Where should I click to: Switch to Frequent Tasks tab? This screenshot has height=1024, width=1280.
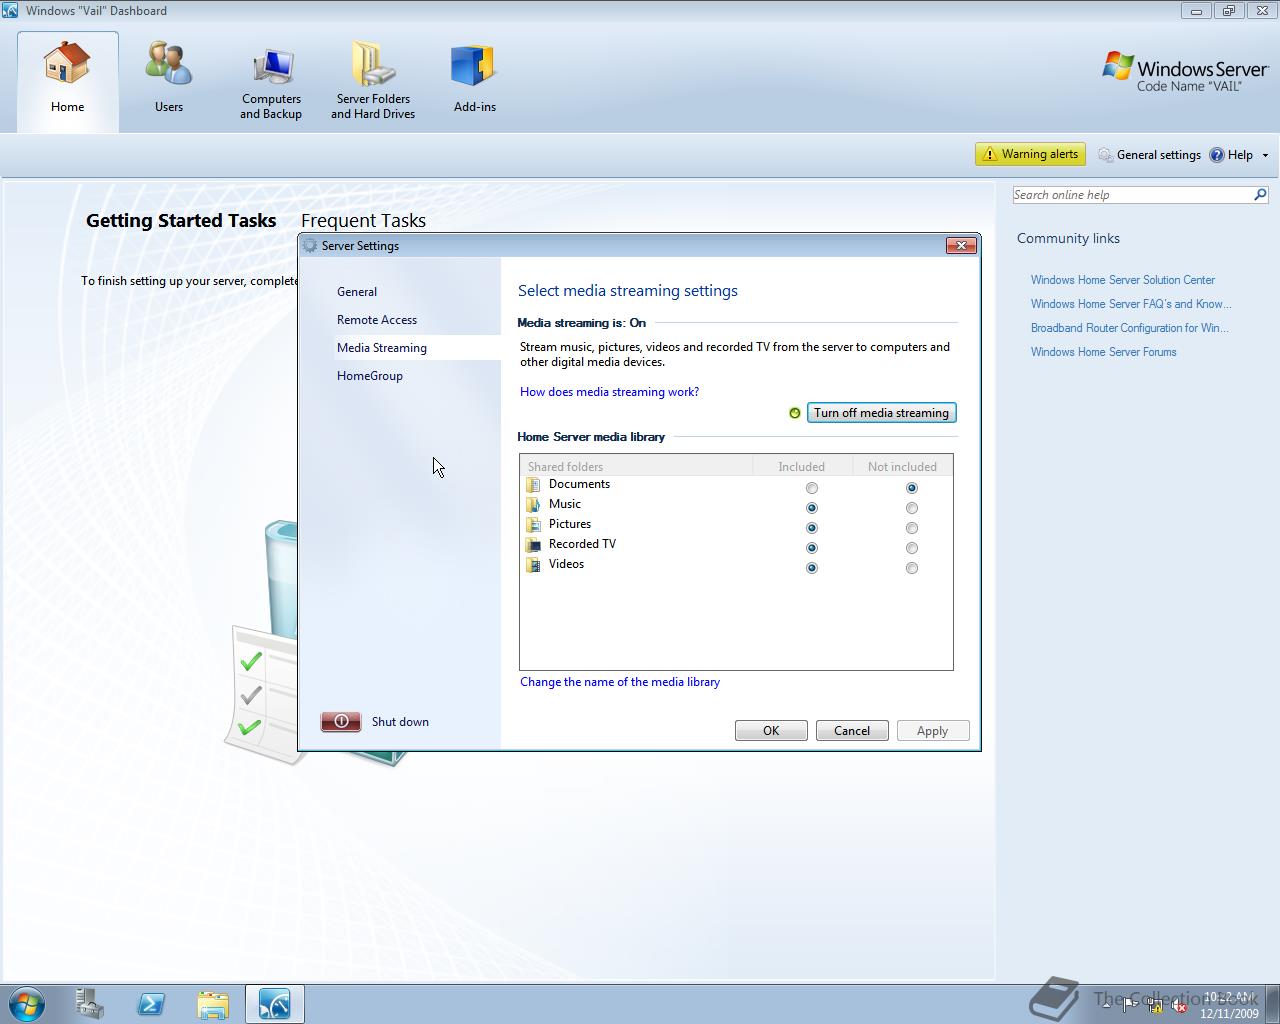pos(363,221)
